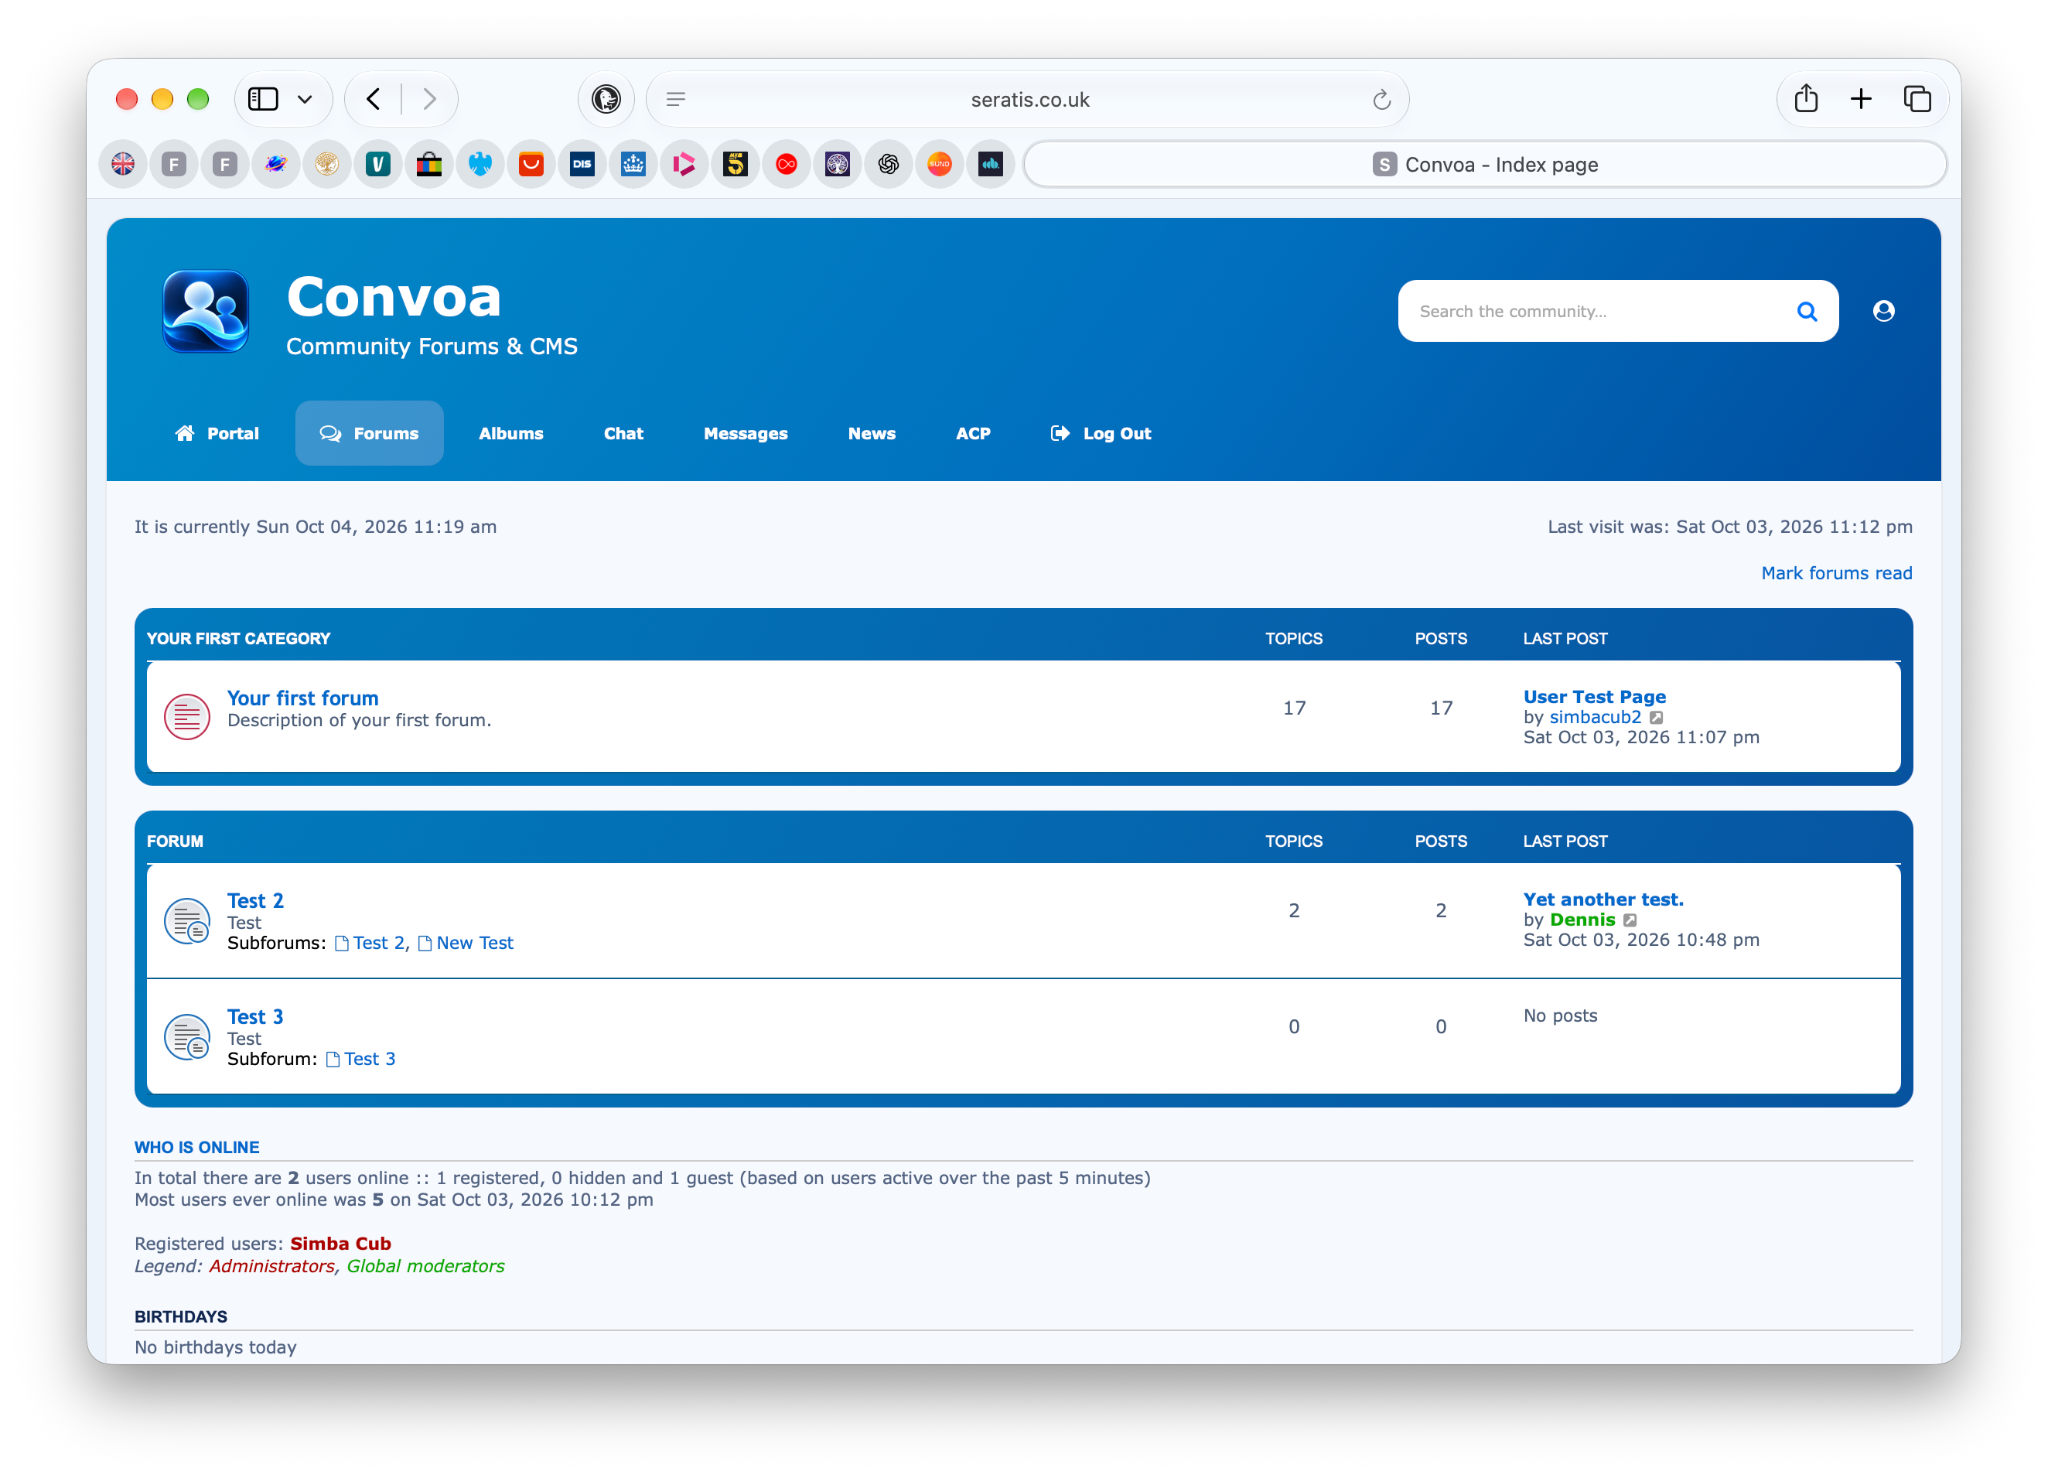Open the Barclays eagle pinned tab

tap(480, 164)
